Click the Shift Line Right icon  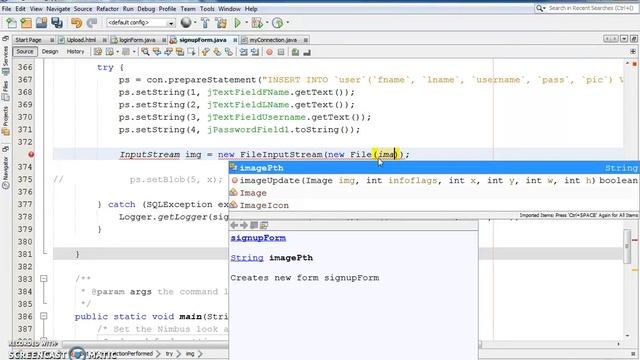pyautogui.click(x=255, y=52)
